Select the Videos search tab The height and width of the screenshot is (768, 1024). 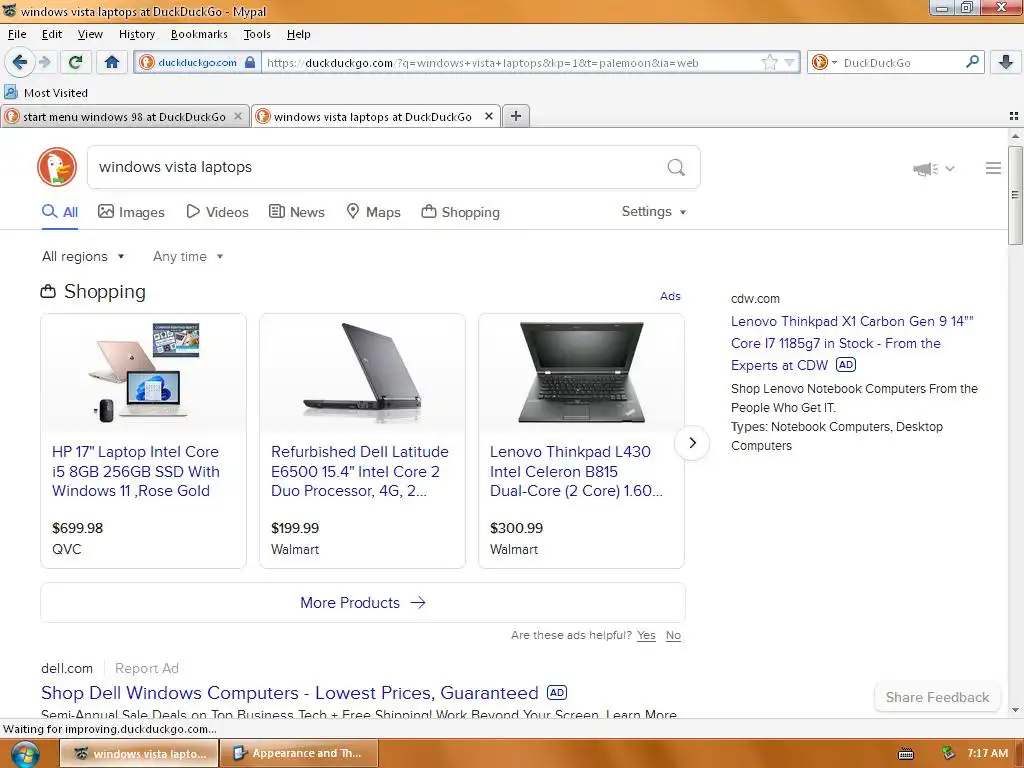217,212
